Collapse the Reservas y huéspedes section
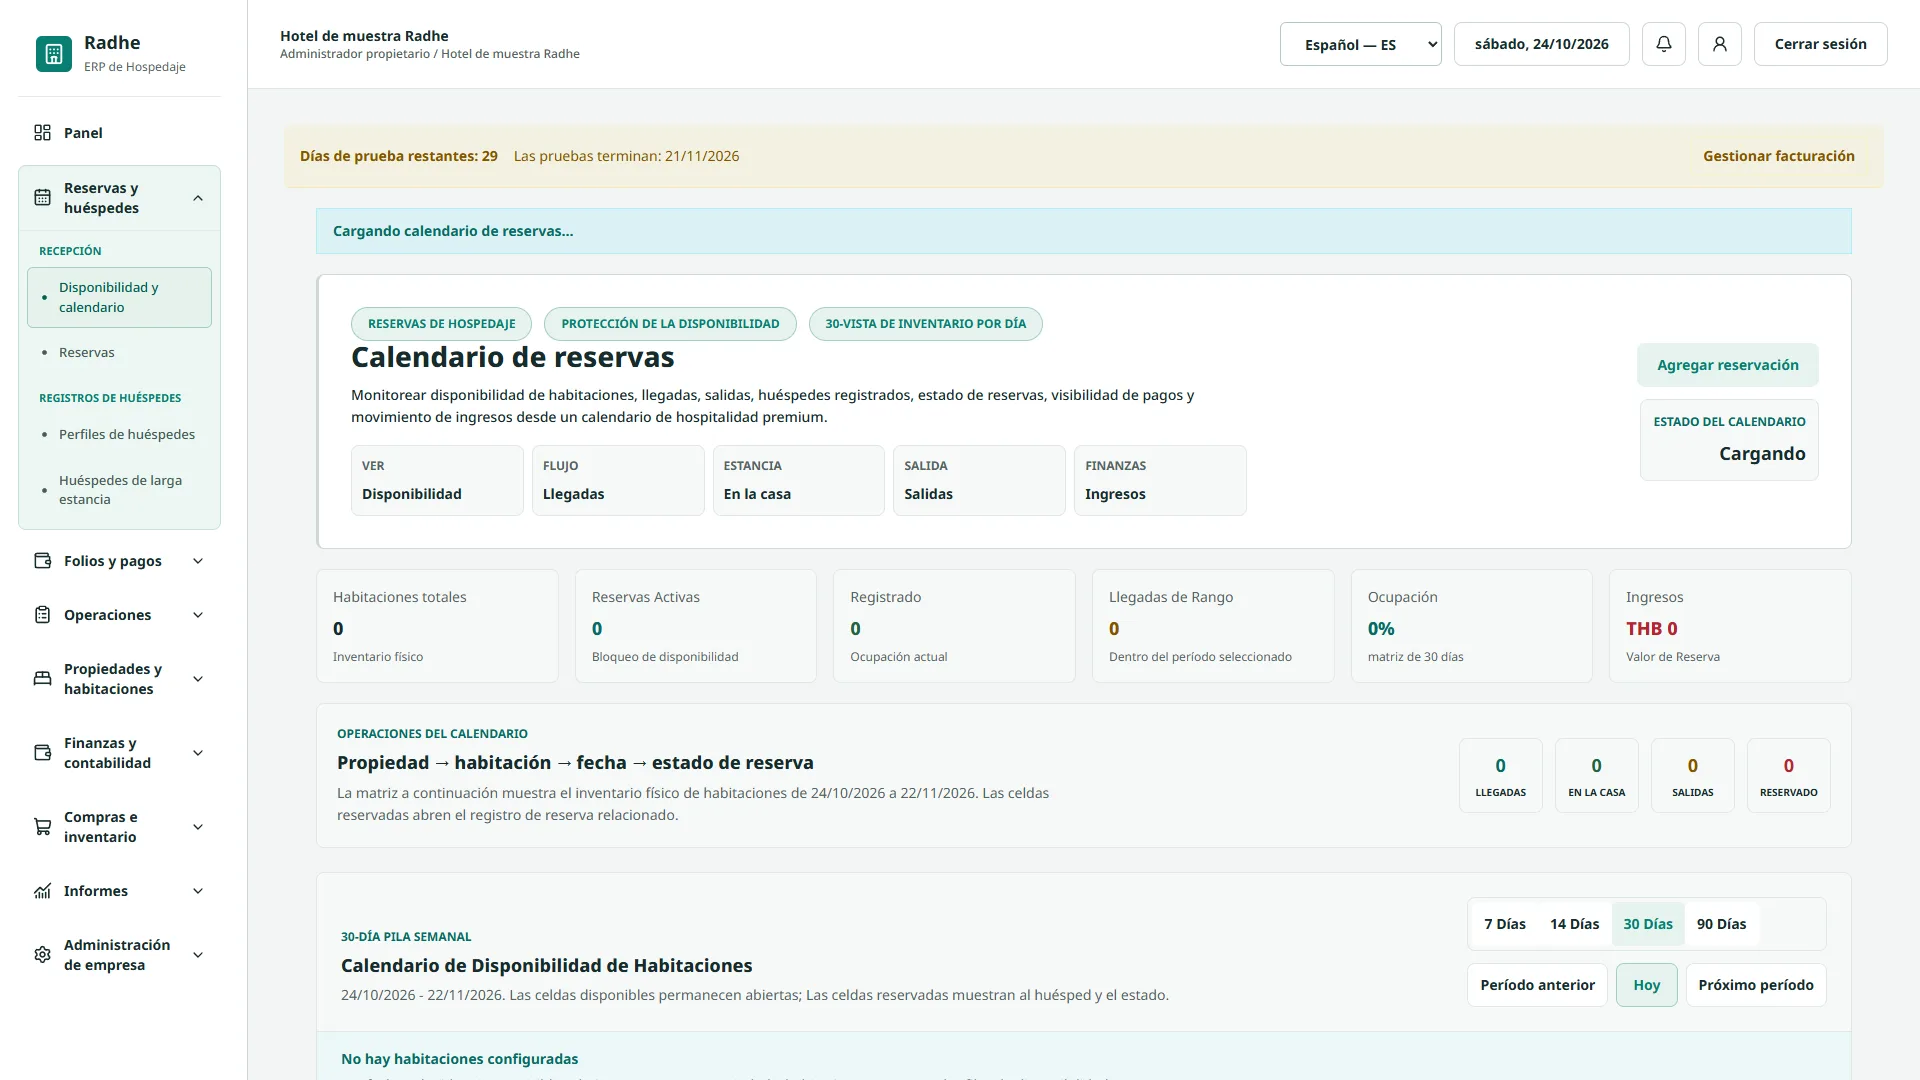Screen dimensions: 1920x1080 pyautogui.click(x=198, y=198)
